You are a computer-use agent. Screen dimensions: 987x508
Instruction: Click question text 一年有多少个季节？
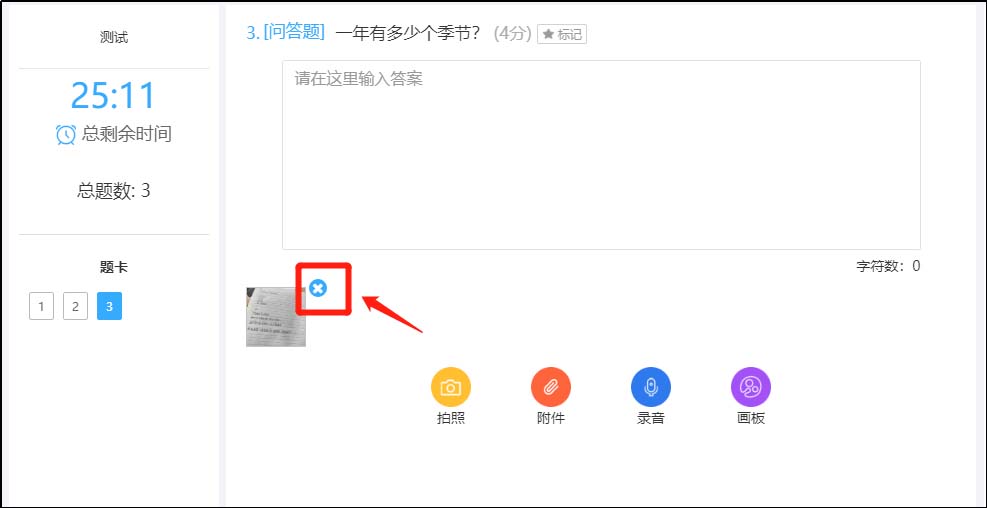[408, 33]
